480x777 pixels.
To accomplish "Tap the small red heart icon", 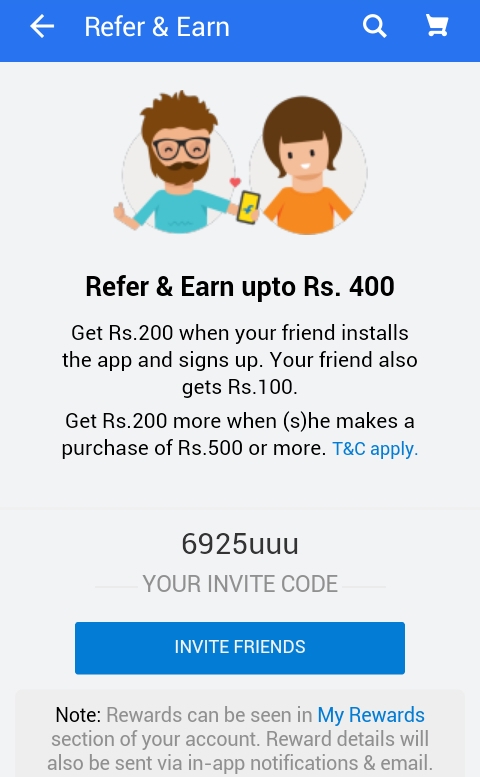I will coord(235,182).
